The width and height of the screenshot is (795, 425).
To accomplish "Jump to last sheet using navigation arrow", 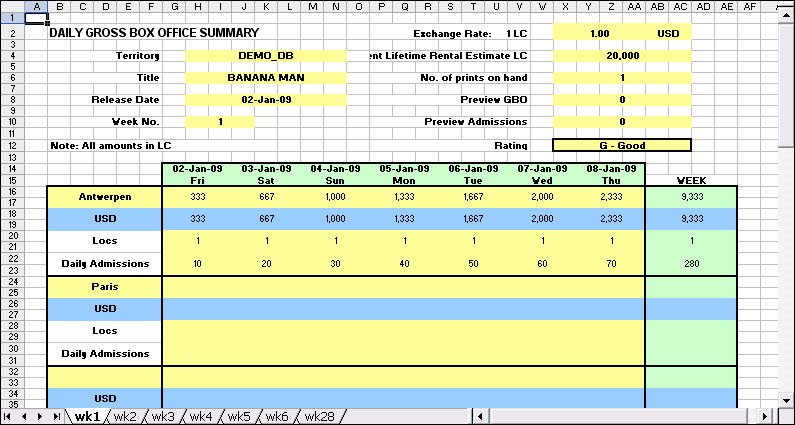I will pos(56,416).
